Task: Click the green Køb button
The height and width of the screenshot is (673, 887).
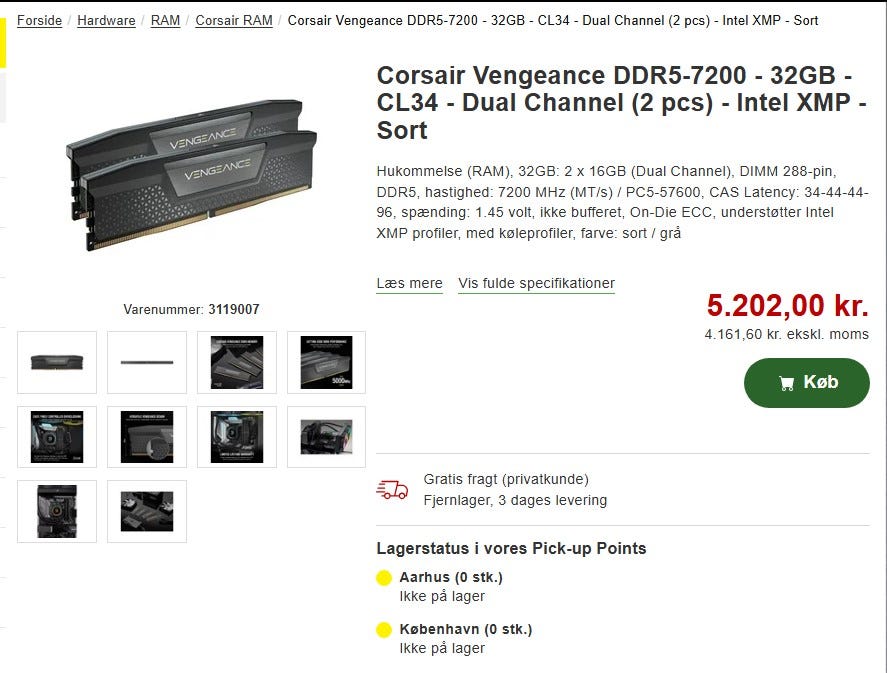Action: click(807, 383)
